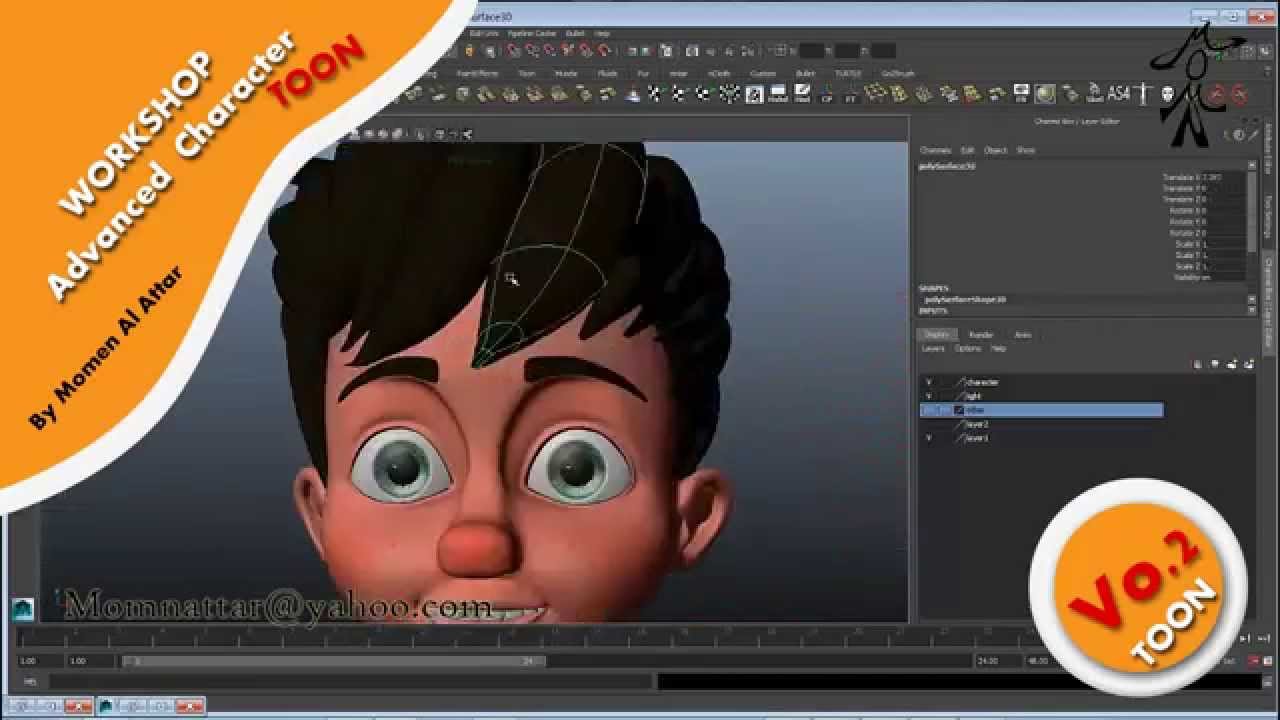
Task: Open the Anim layer tab
Action: 1023,335
